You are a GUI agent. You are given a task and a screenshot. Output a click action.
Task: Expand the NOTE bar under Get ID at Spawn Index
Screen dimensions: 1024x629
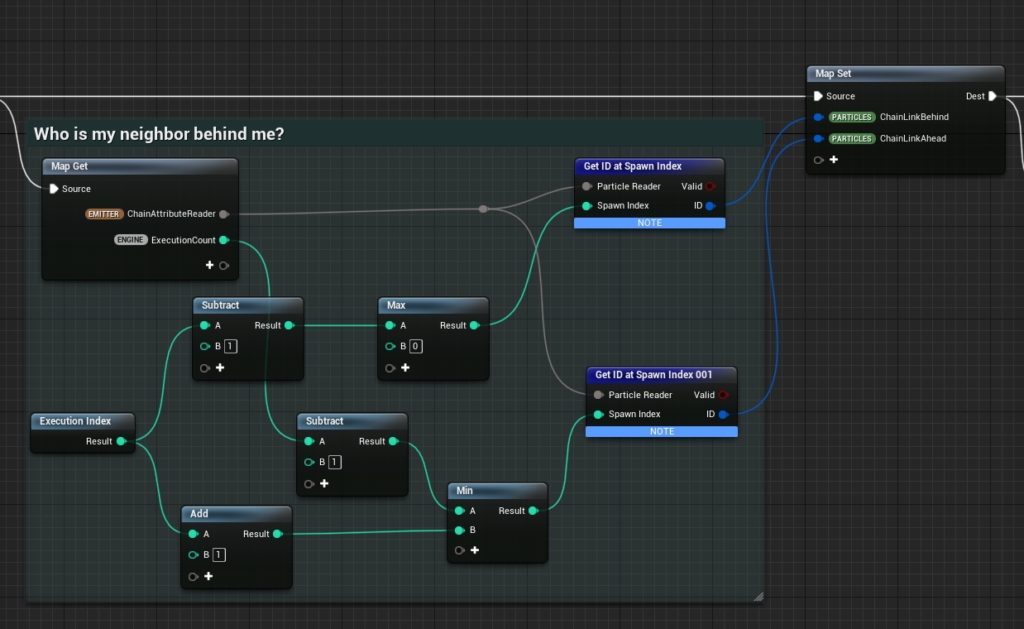point(650,223)
